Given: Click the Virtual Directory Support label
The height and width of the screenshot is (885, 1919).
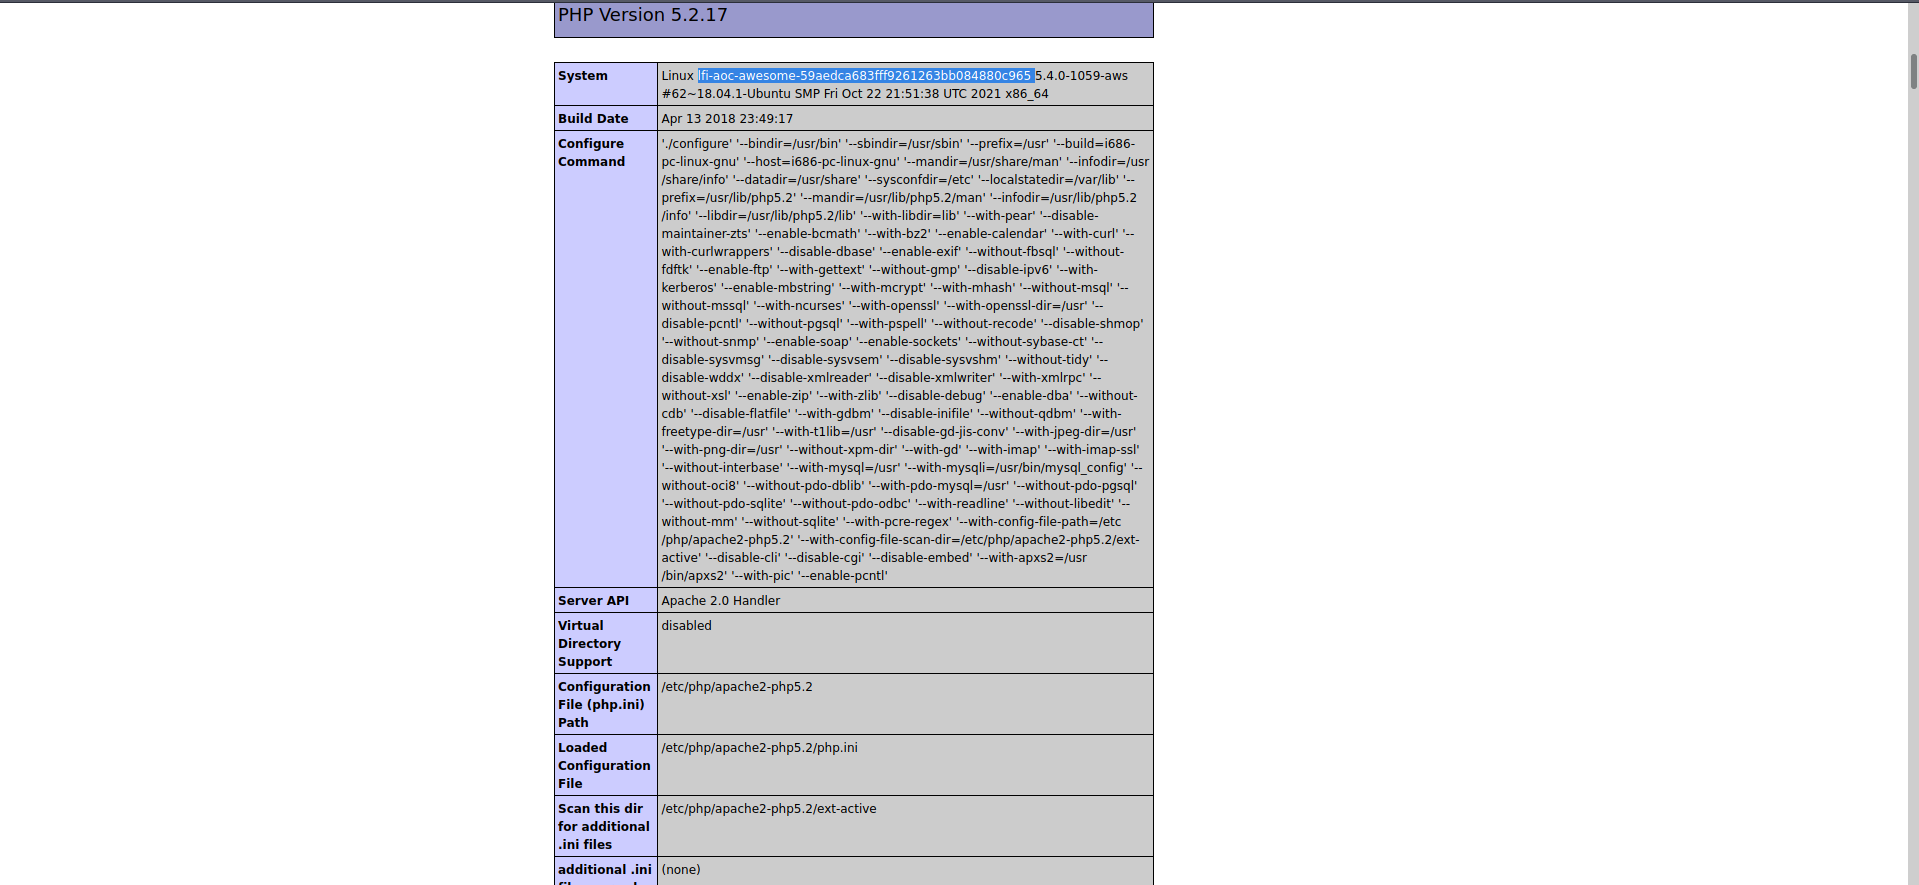Looking at the screenshot, I should coord(589,644).
